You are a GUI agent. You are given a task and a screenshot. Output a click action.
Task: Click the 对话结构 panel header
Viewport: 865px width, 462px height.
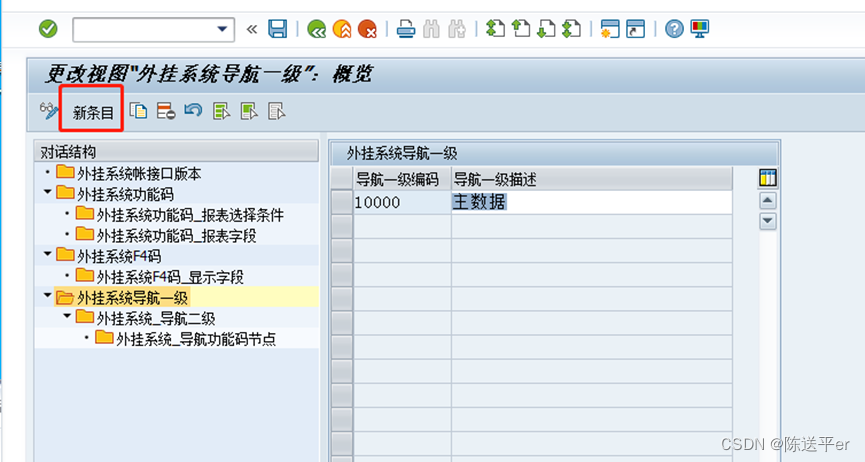(176, 152)
